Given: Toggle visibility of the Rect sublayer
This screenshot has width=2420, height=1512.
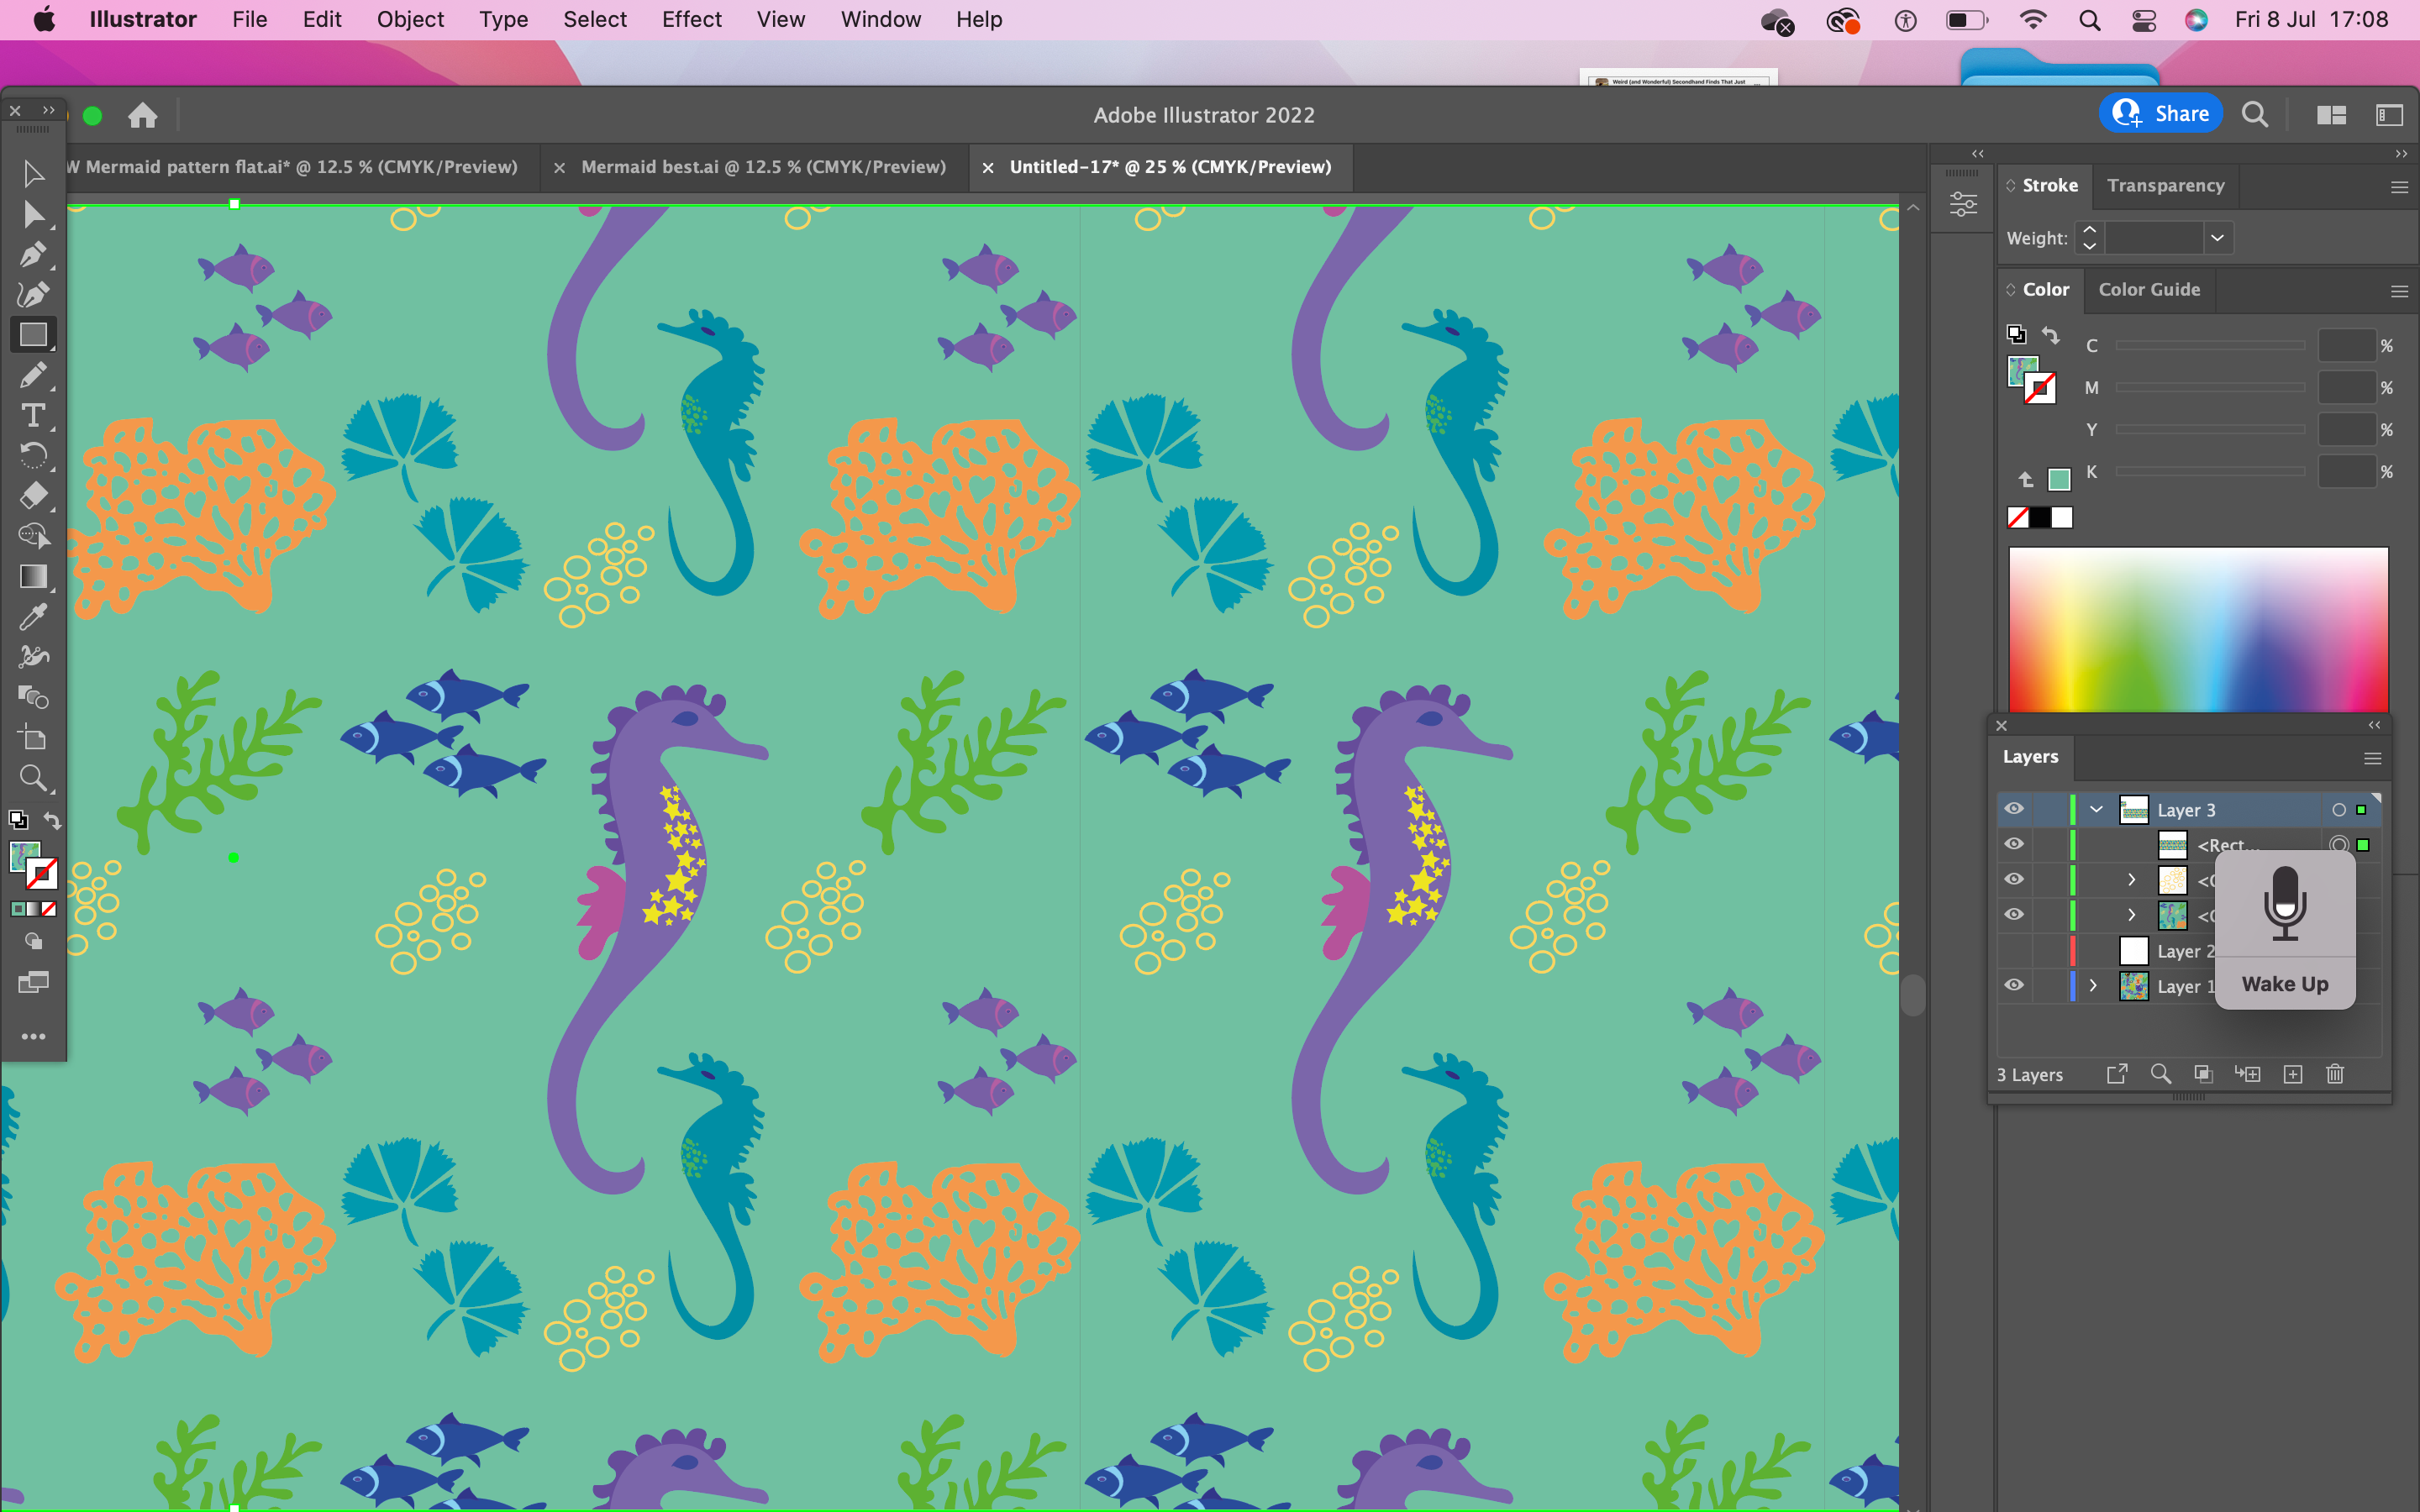Looking at the screenshot, I should (2014, 844).
